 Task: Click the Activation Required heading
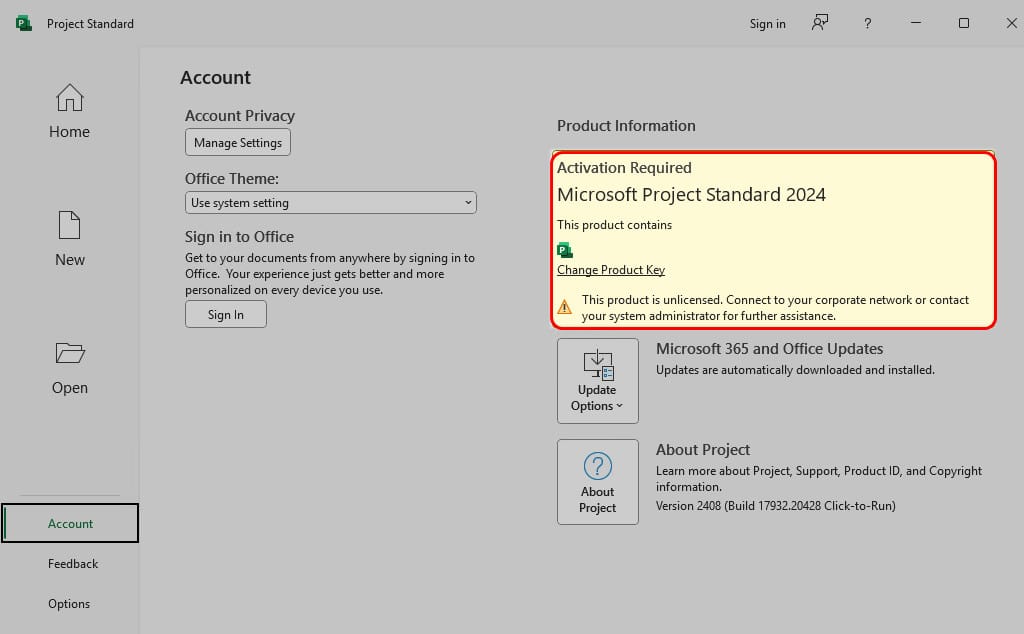click(x=624, y=168)
